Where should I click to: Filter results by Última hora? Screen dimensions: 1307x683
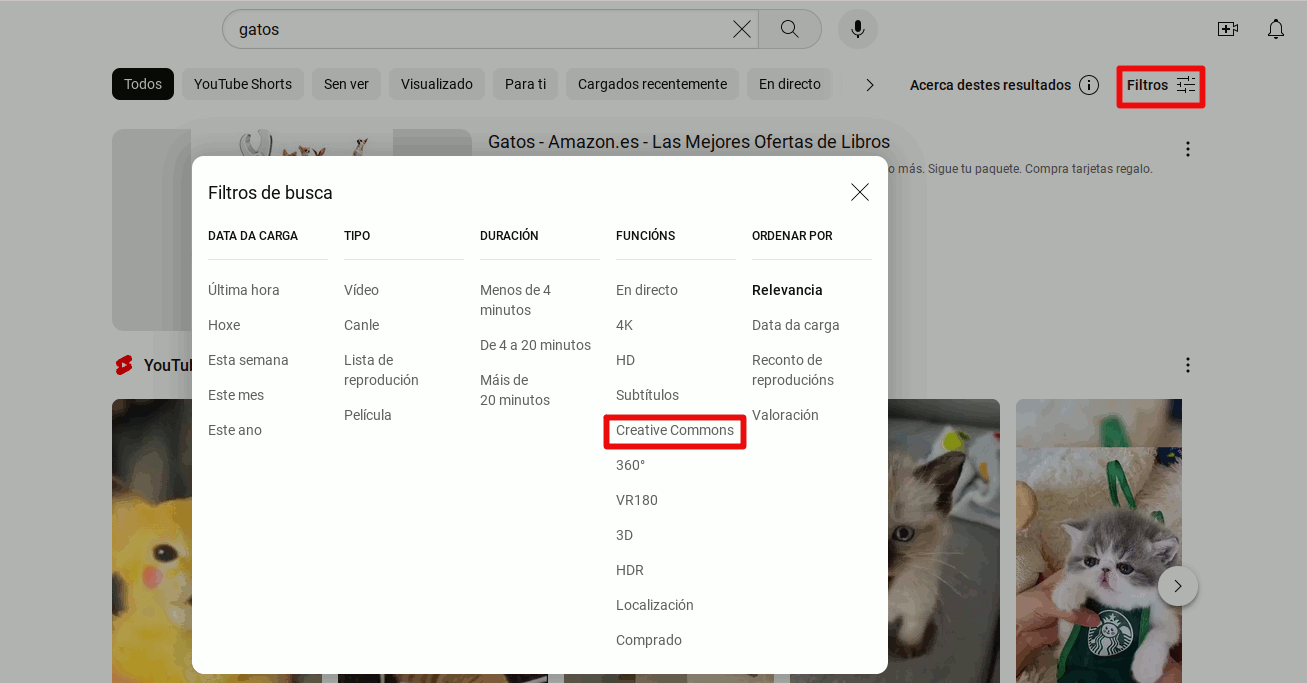pyautogui.click(x=243, y=290)
